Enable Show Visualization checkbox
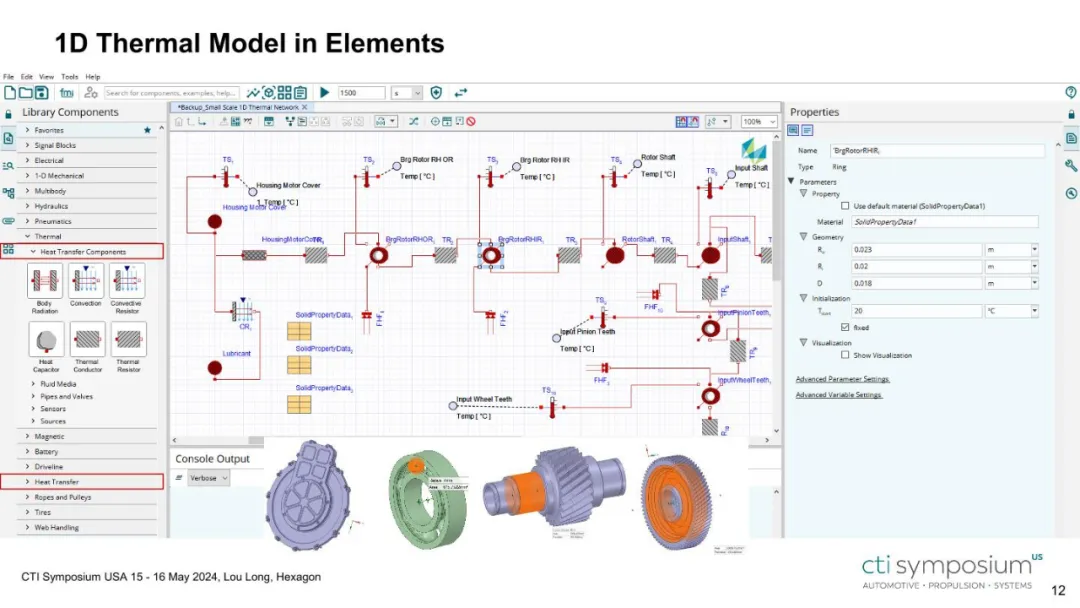The image size is (1080, 608). coord(845,355)
